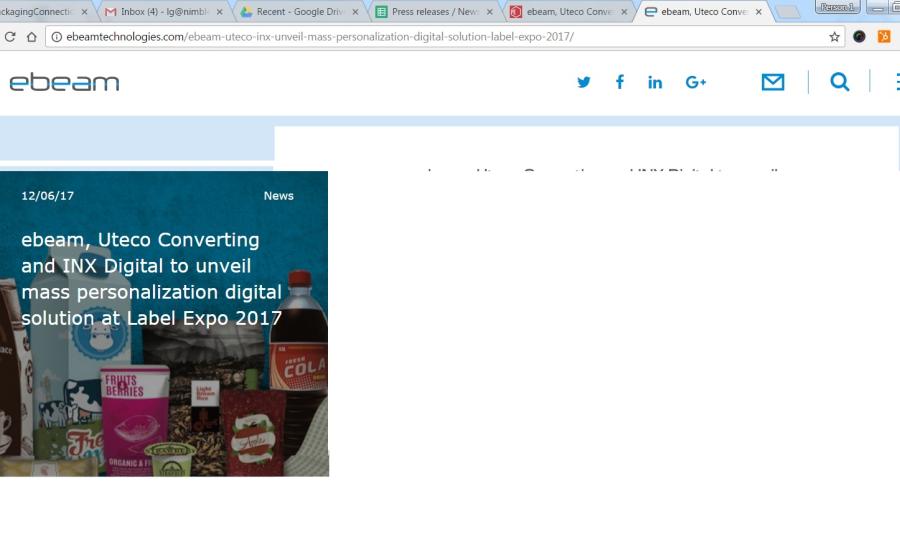Viewport: 900px width, 560px height.
Task: Open the email envelope contact icon
Action: (x=773, y=82)
